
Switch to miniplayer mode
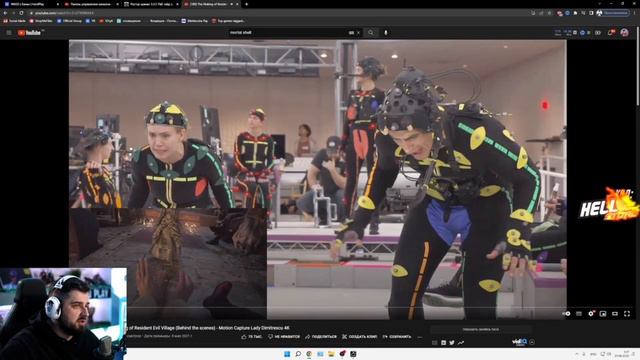(x=603, y=313)
